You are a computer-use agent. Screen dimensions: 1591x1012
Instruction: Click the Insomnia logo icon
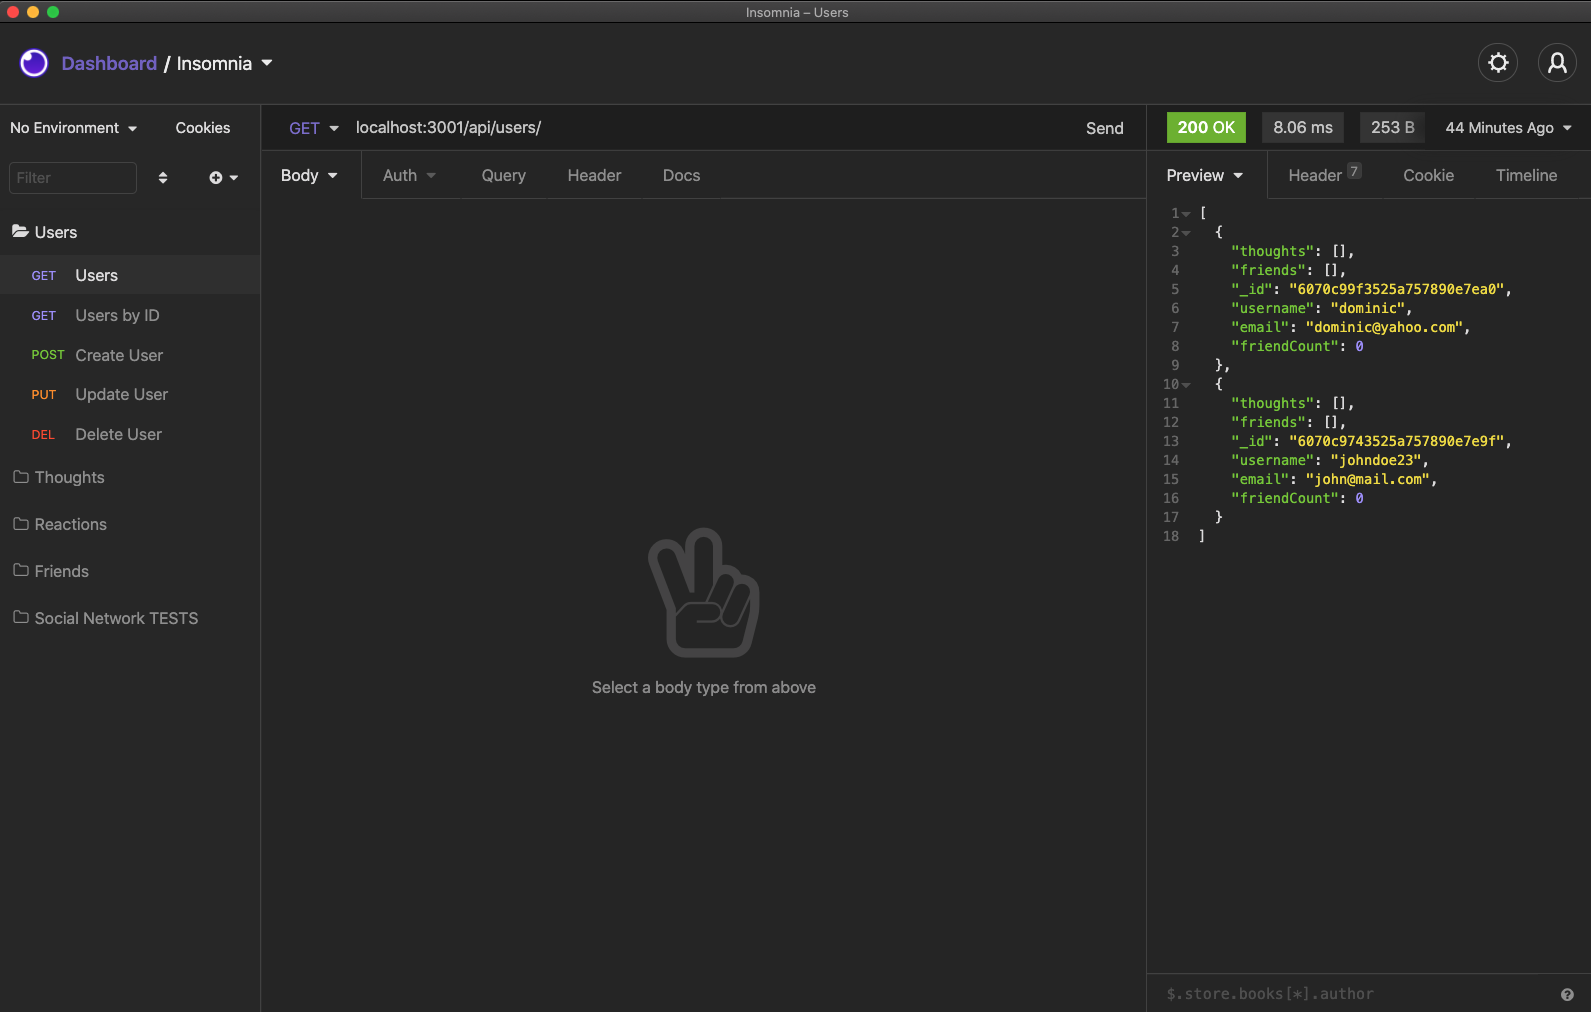(x=34, y=63)
